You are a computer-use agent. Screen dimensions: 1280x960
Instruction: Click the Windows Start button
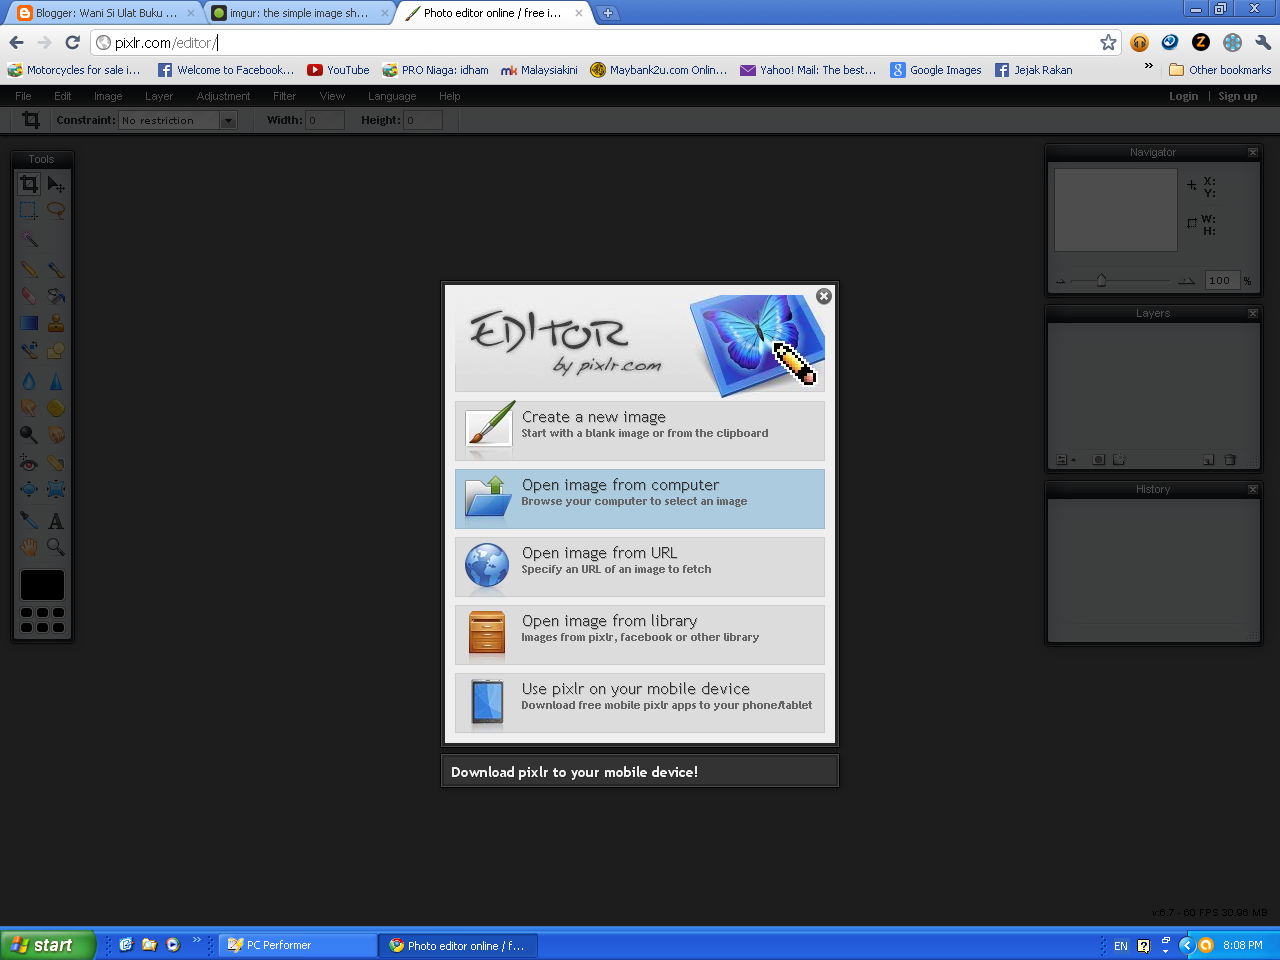47,945
